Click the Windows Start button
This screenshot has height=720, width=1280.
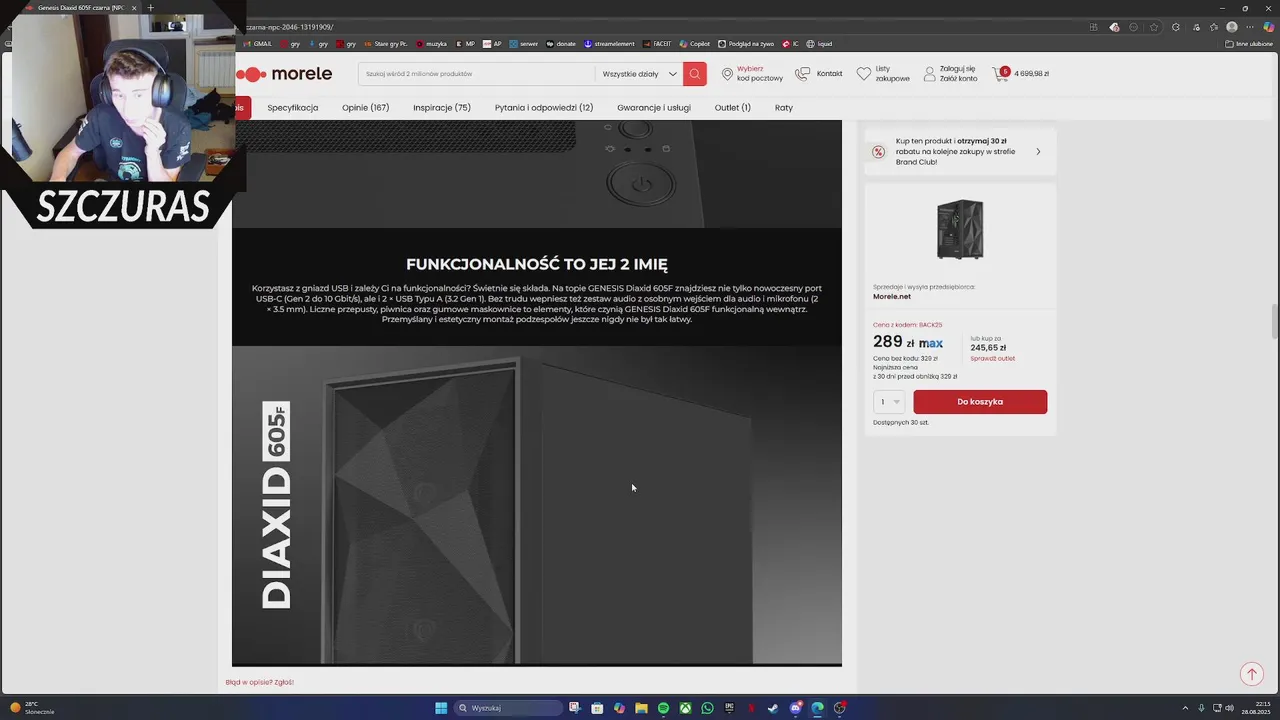coord(441,708)
